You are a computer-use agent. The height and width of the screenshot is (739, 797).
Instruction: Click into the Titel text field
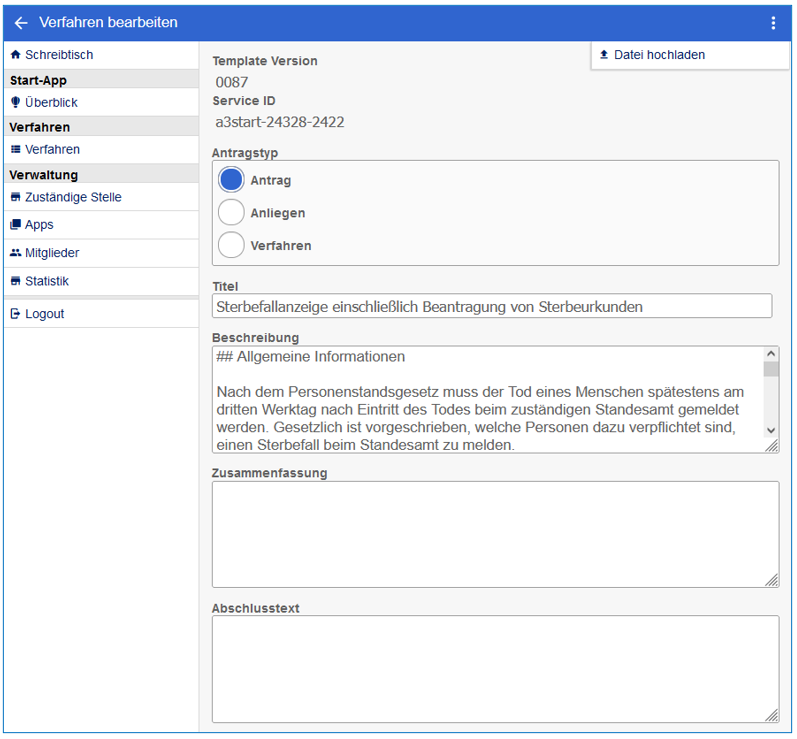point(491,306)
